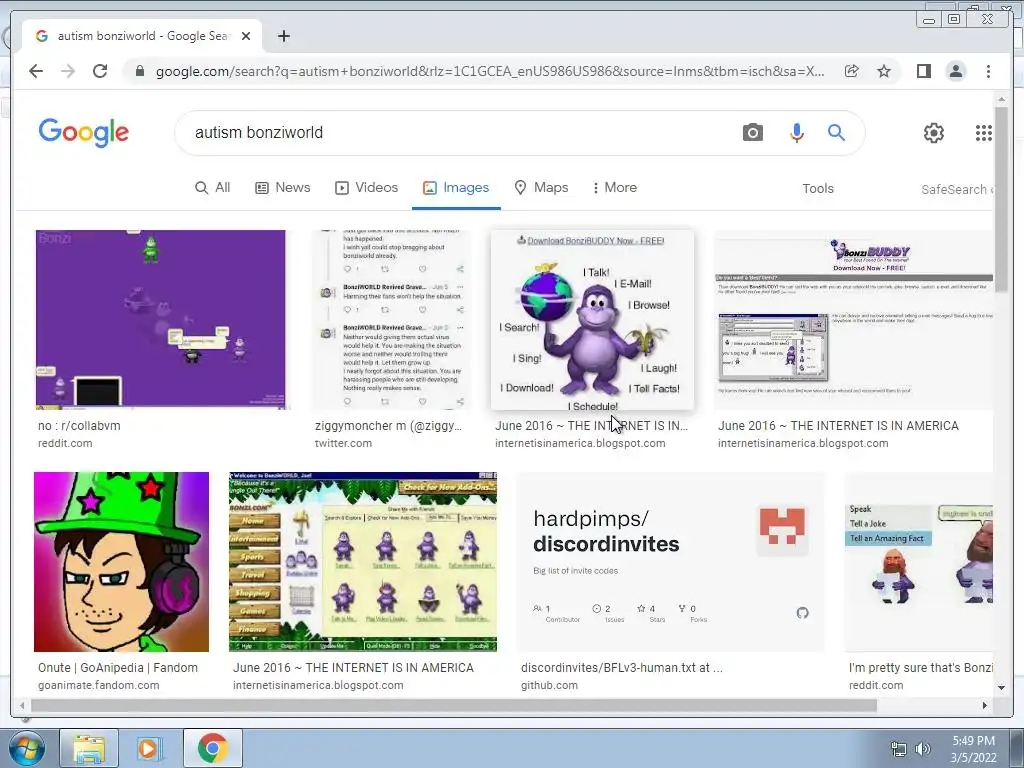Reload the current page
Viewport: 1024px width, 768px height.
click(x=100, y=71)
